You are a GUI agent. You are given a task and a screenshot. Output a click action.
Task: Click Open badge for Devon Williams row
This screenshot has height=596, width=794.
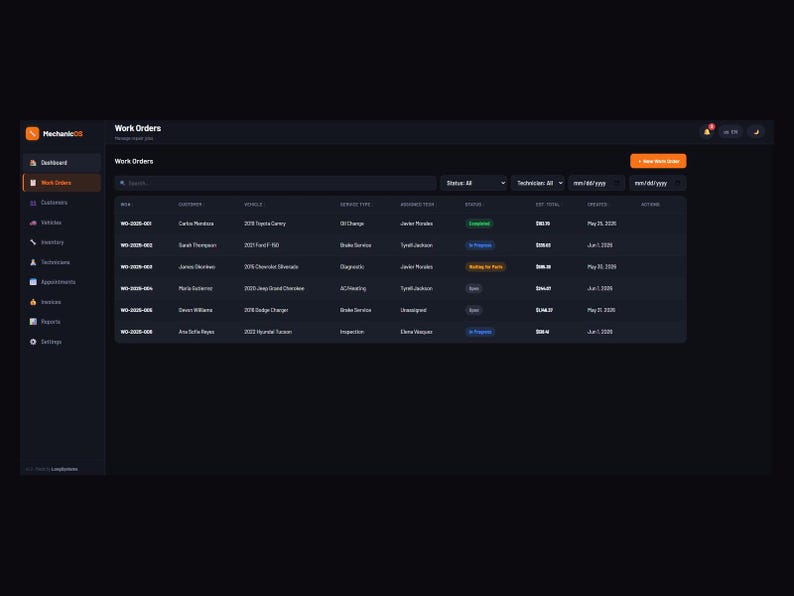(x=473, y=310)
